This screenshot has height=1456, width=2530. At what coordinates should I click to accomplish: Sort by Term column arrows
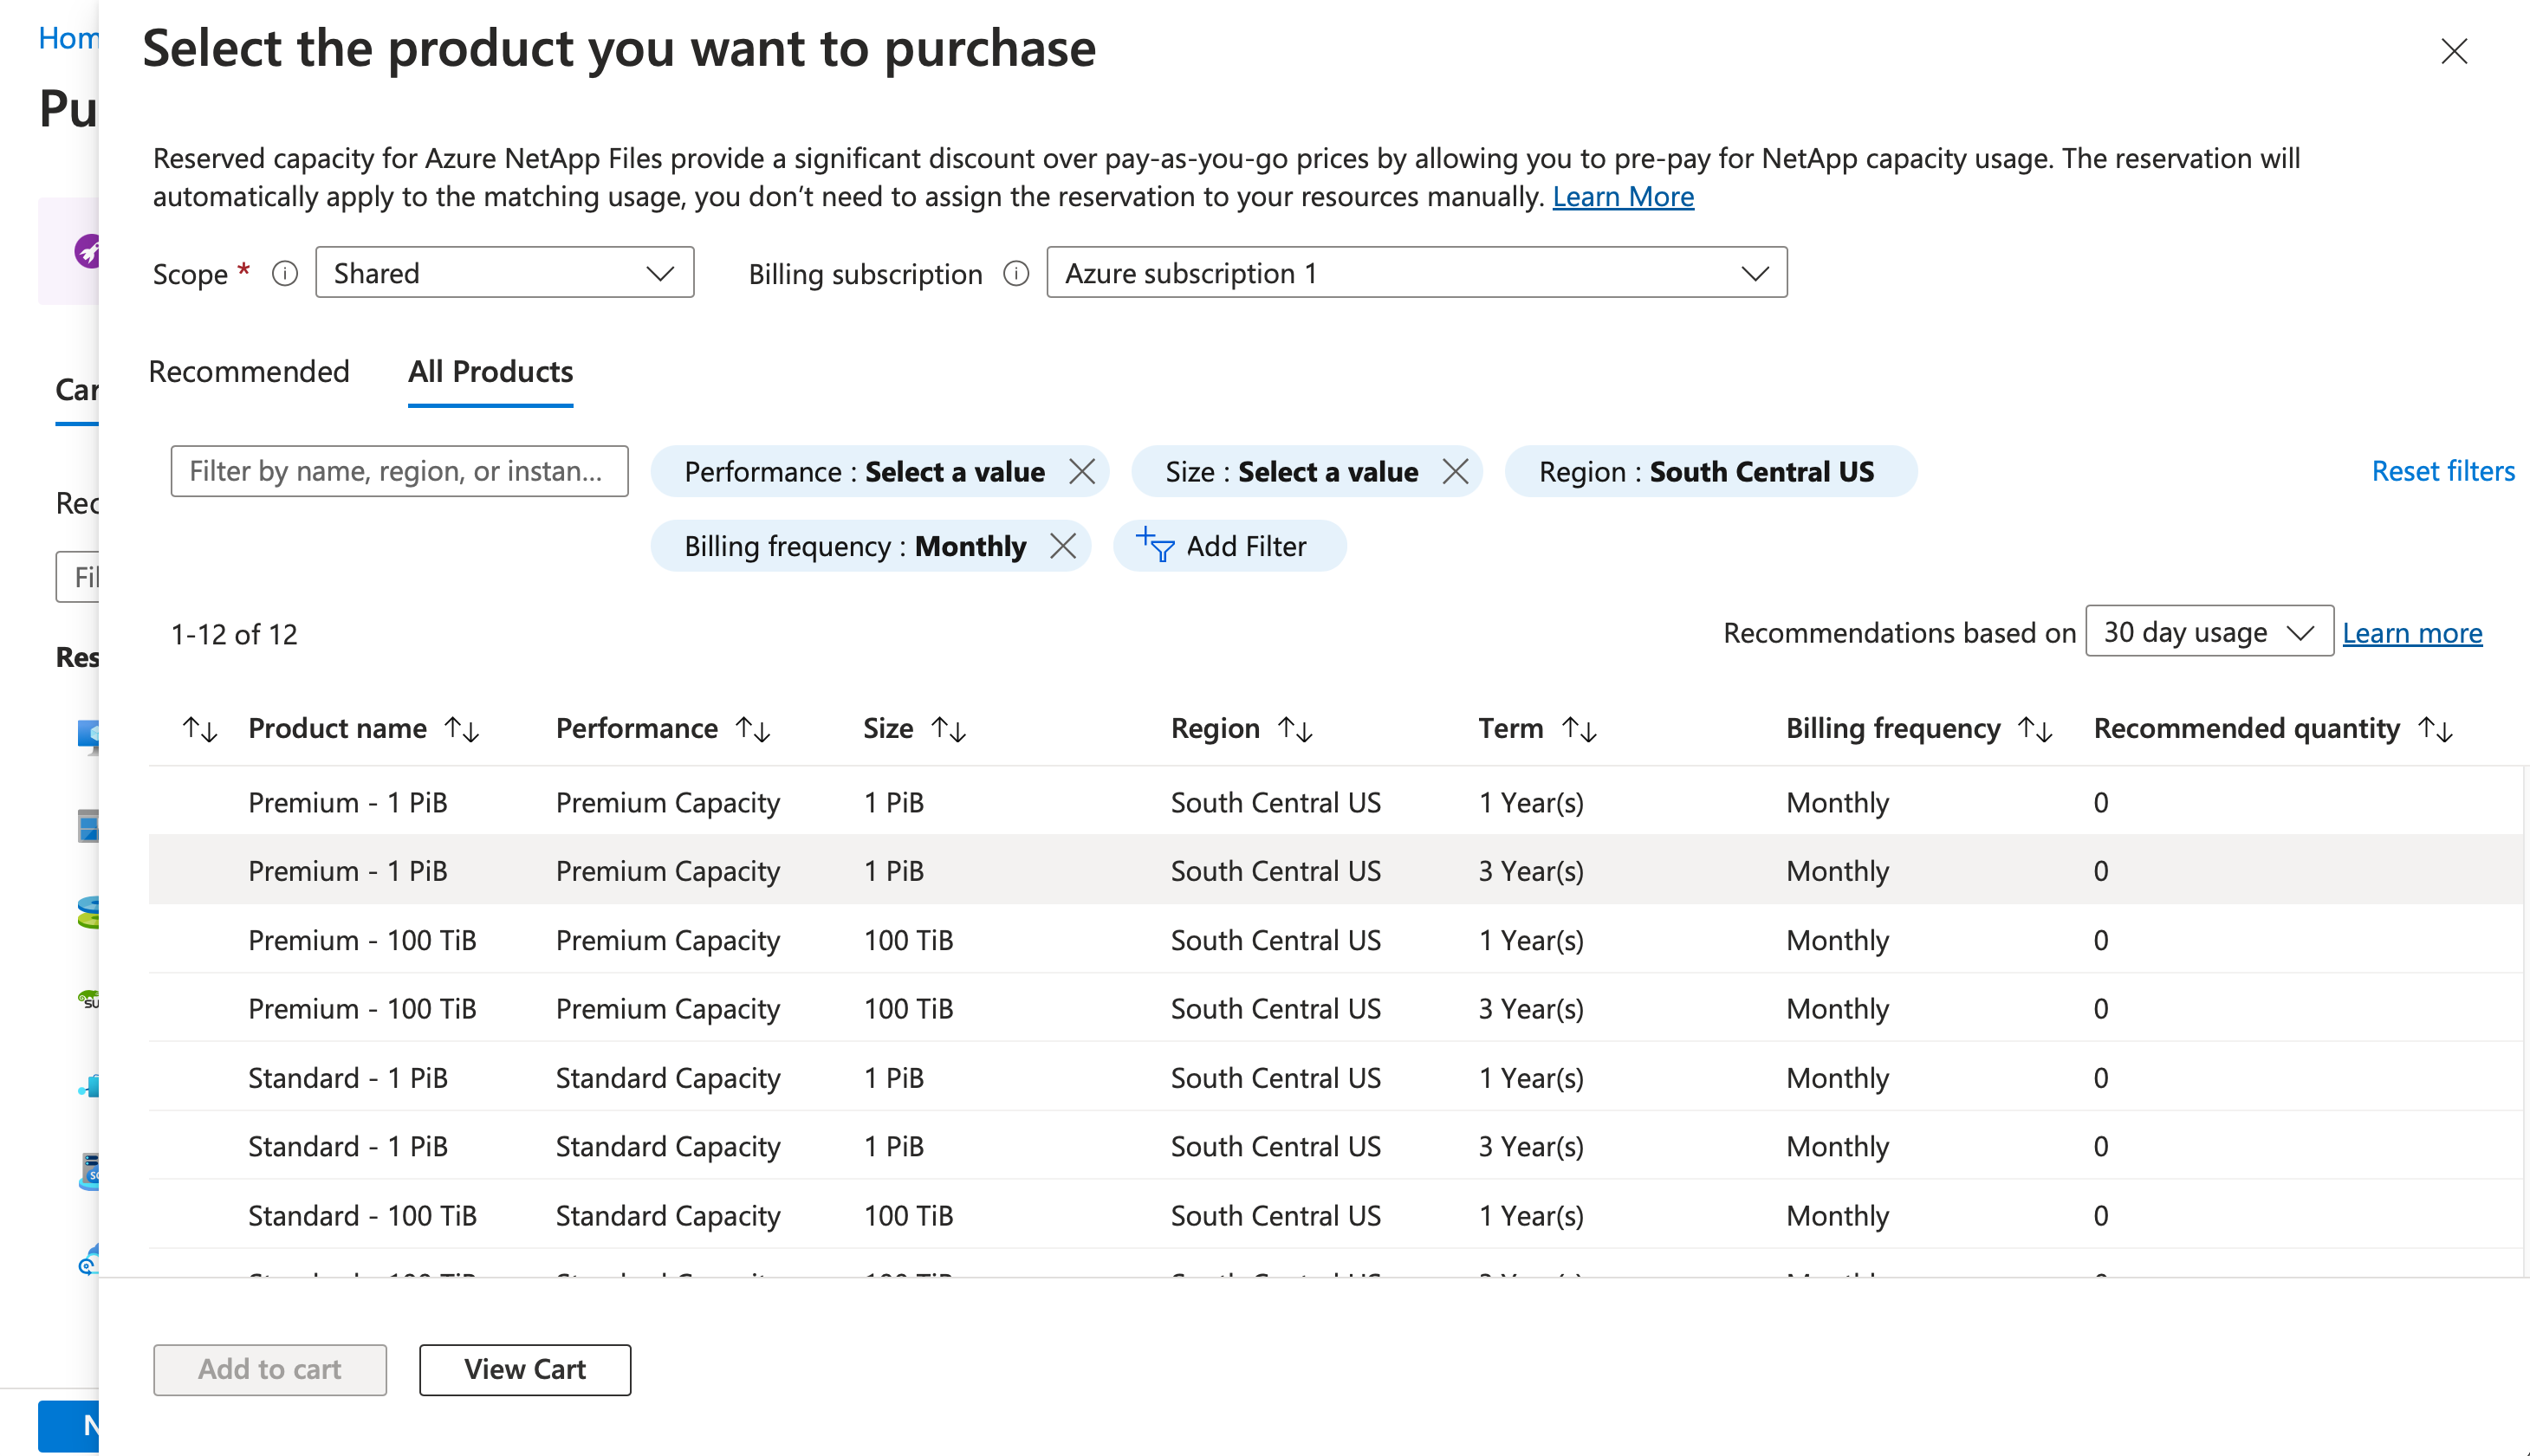pos(1579,729)
